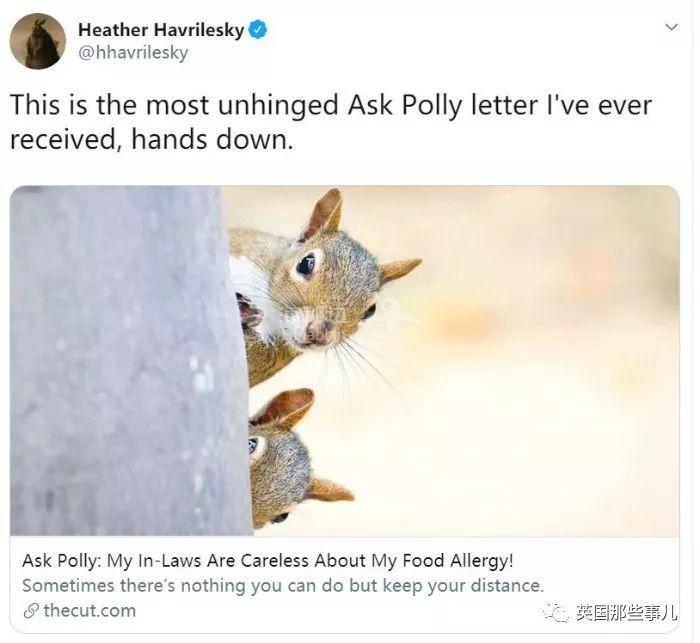Click the card description about keeping your distance

(x=283, y=585)
